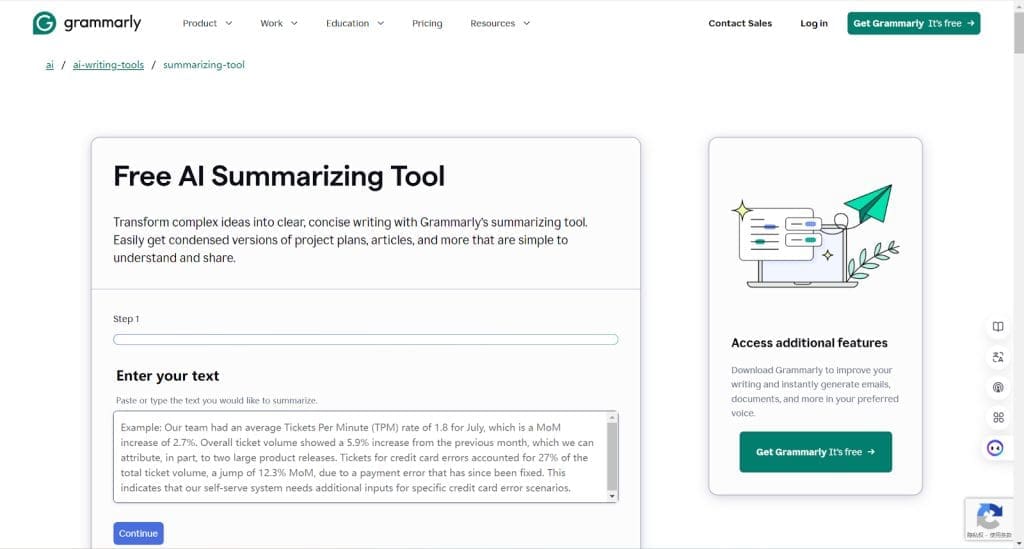Click the Step 1 progress bar
Screen dimensions: 1024x549
[366, 339]
